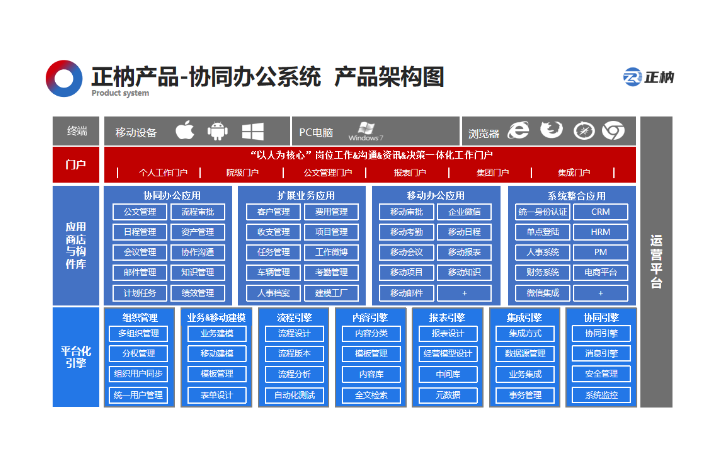Select the 个人工作门户 portal tab
This screenshot has height=450, width=720.
(163, 173)
